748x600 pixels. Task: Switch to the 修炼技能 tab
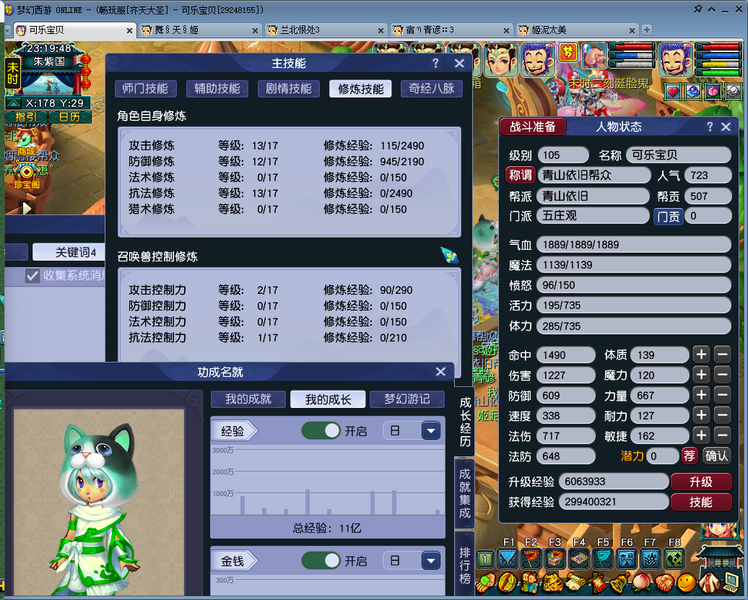361,89
